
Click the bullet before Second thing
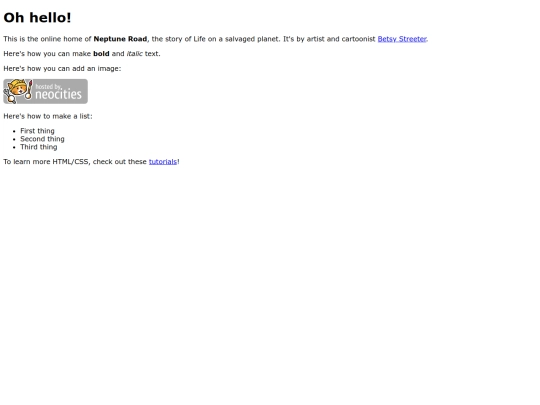click(x=14, y=139)
